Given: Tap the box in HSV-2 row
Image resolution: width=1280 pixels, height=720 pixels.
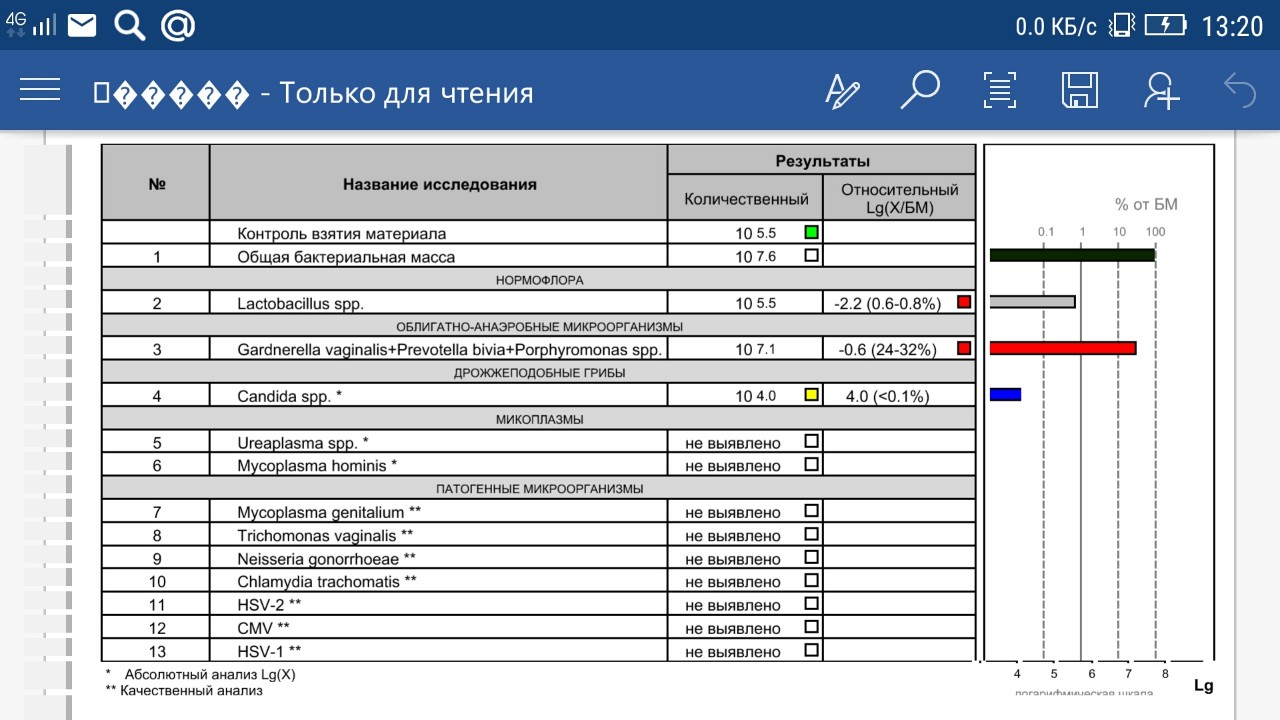Looking at the screenshot, I should pos(812,604).
